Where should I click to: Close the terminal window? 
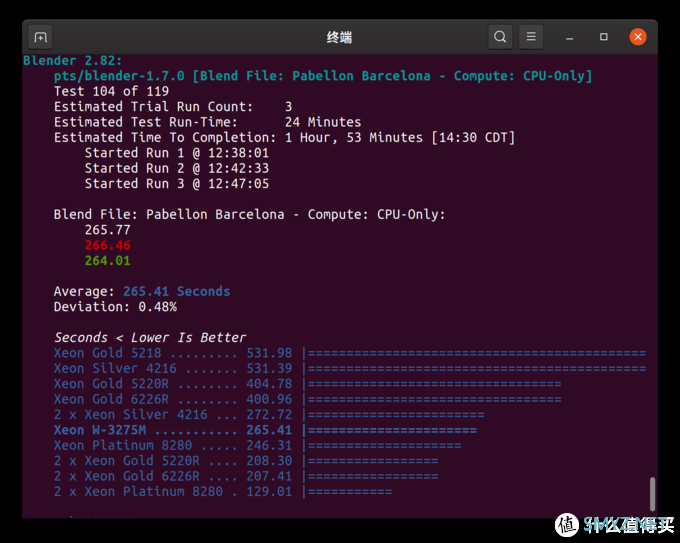[x=638, y=37]
